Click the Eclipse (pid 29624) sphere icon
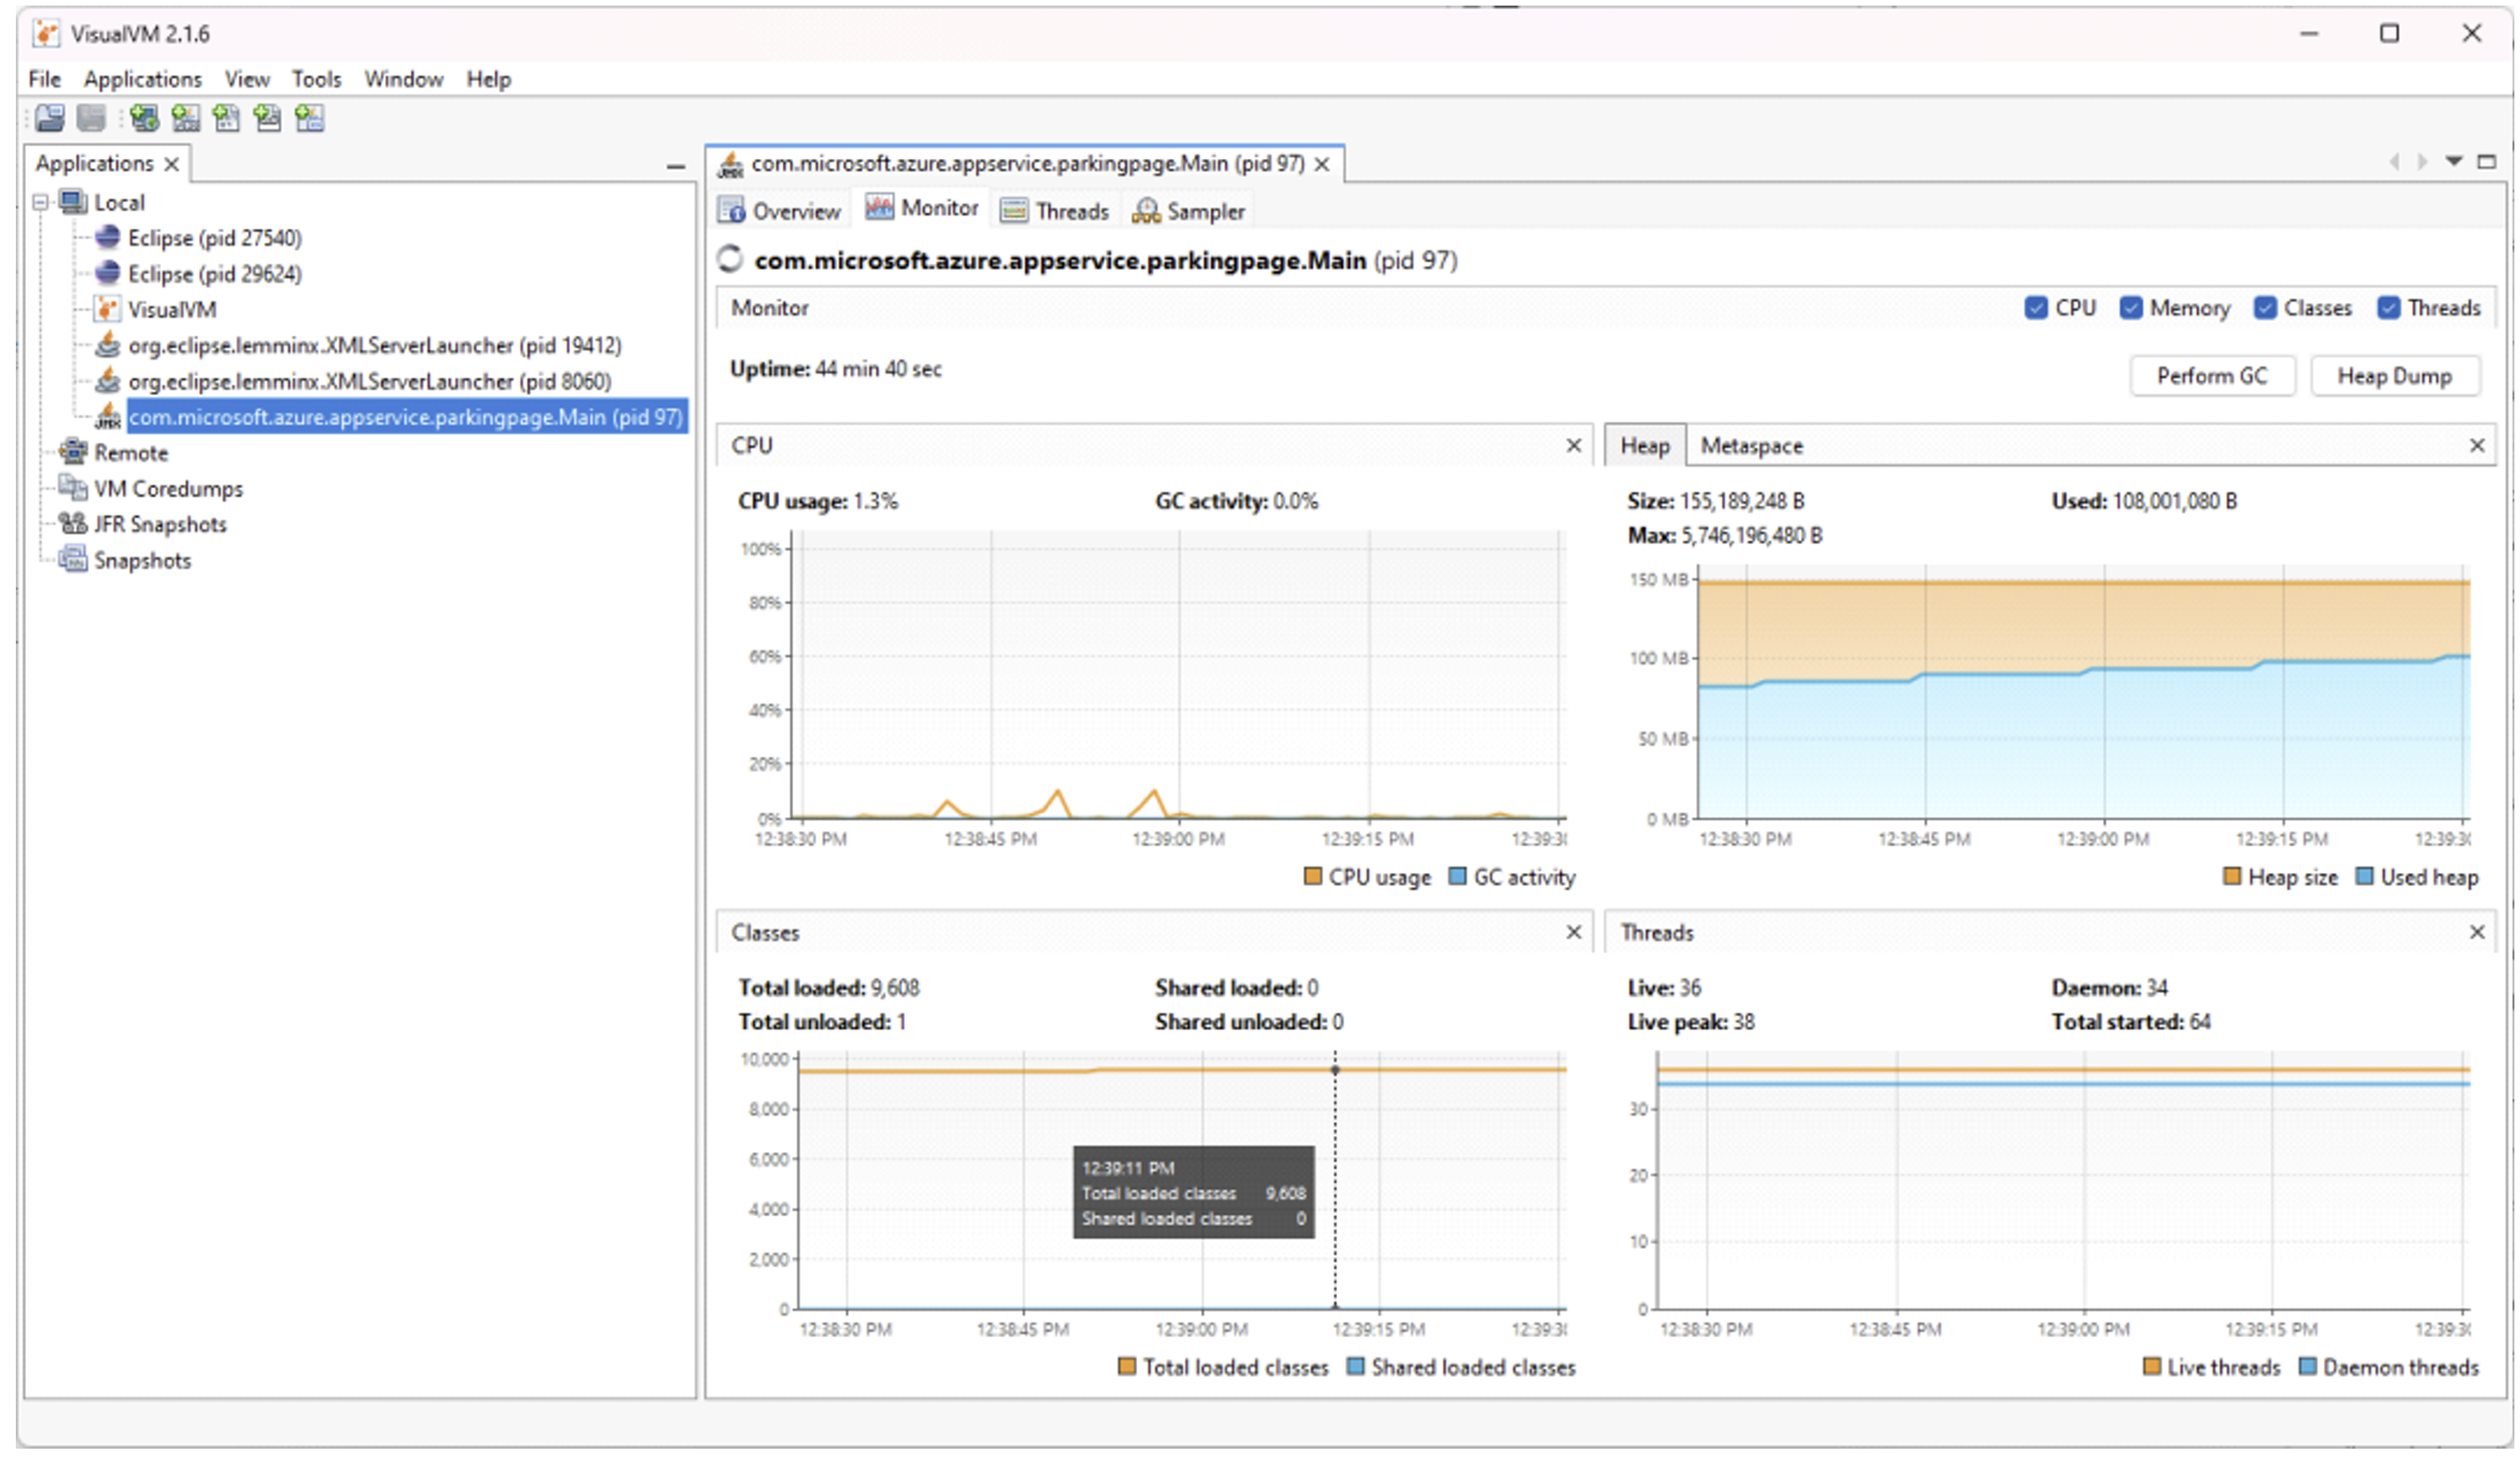Image resolution: width=2520 pixels, height=1457 pixels. 107,274
